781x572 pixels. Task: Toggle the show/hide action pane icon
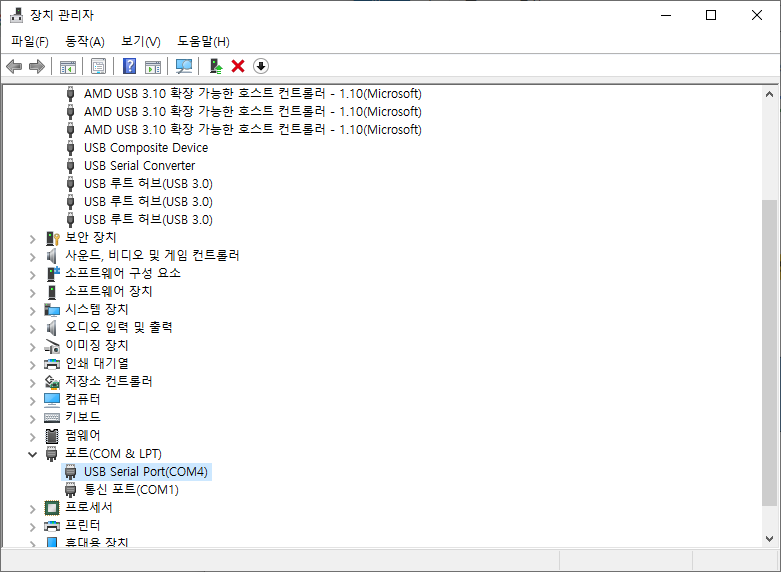pos(153,66)
